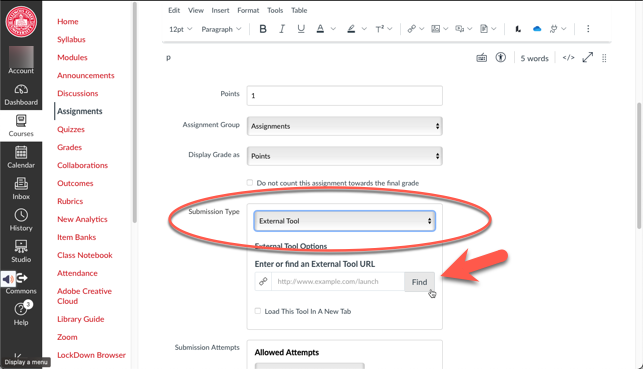Open Class Notebook link
The image size is (643, 369).
(84, 255)
